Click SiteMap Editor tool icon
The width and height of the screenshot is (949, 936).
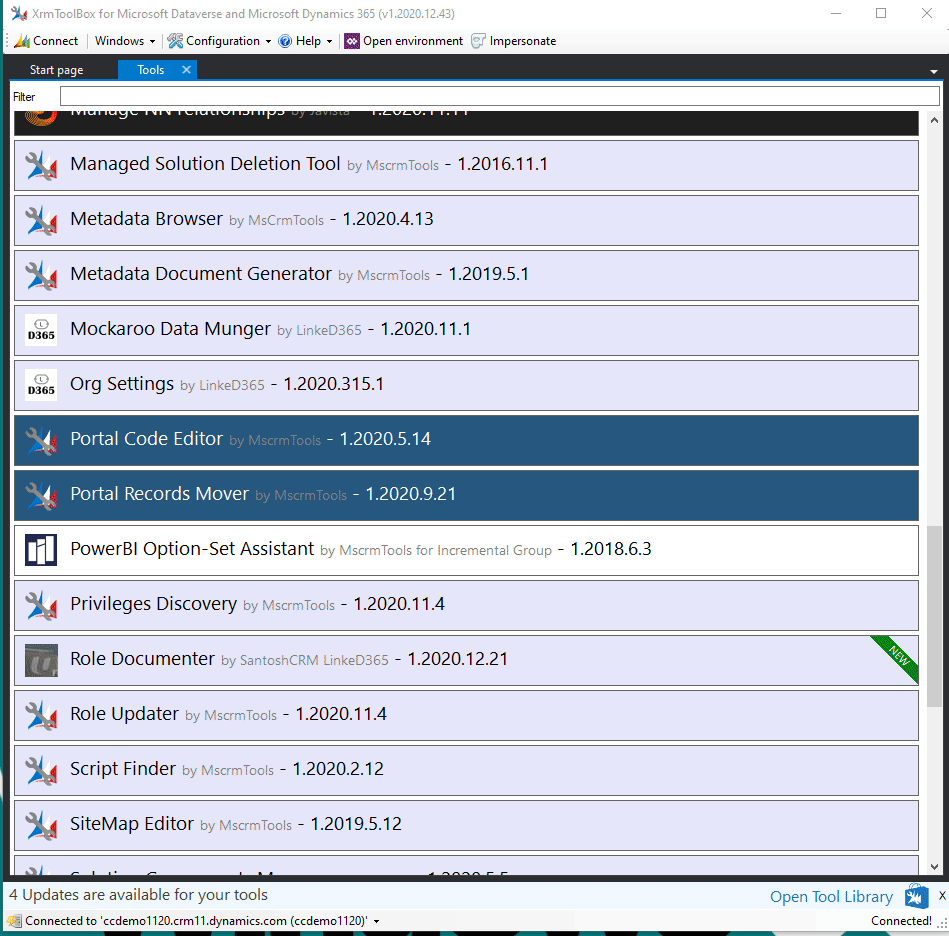pyautogui.click(x=41, y=825)
